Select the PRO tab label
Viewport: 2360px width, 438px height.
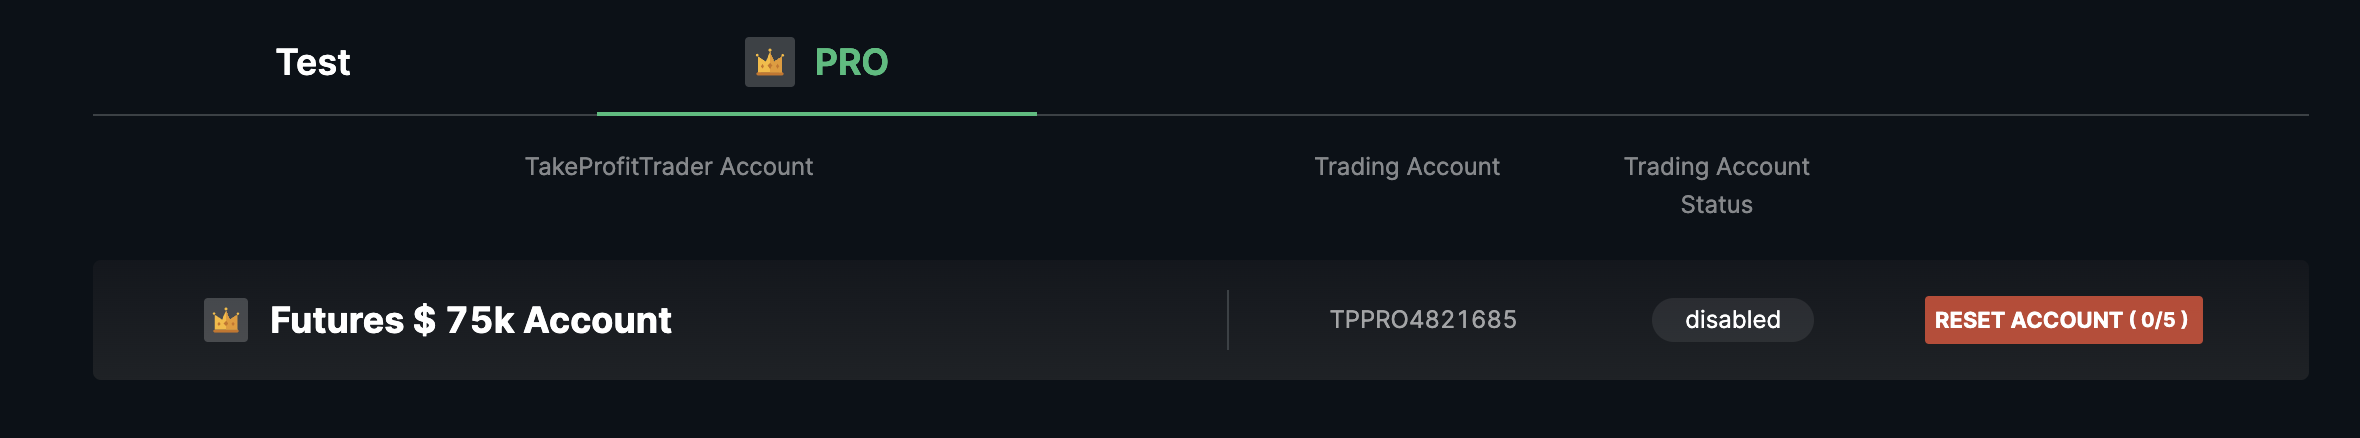851,62
